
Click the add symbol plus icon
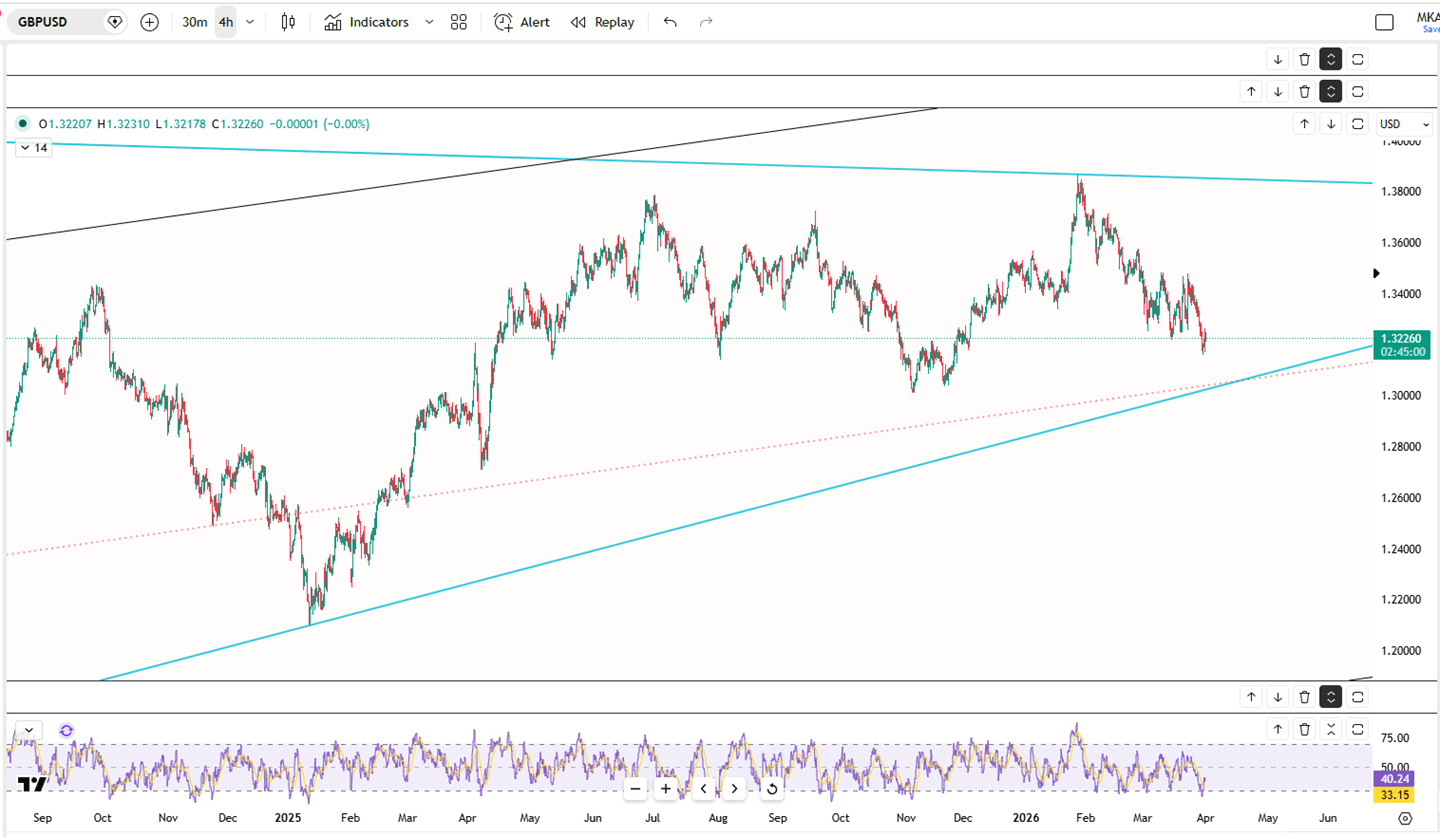[x=150, y=22]
